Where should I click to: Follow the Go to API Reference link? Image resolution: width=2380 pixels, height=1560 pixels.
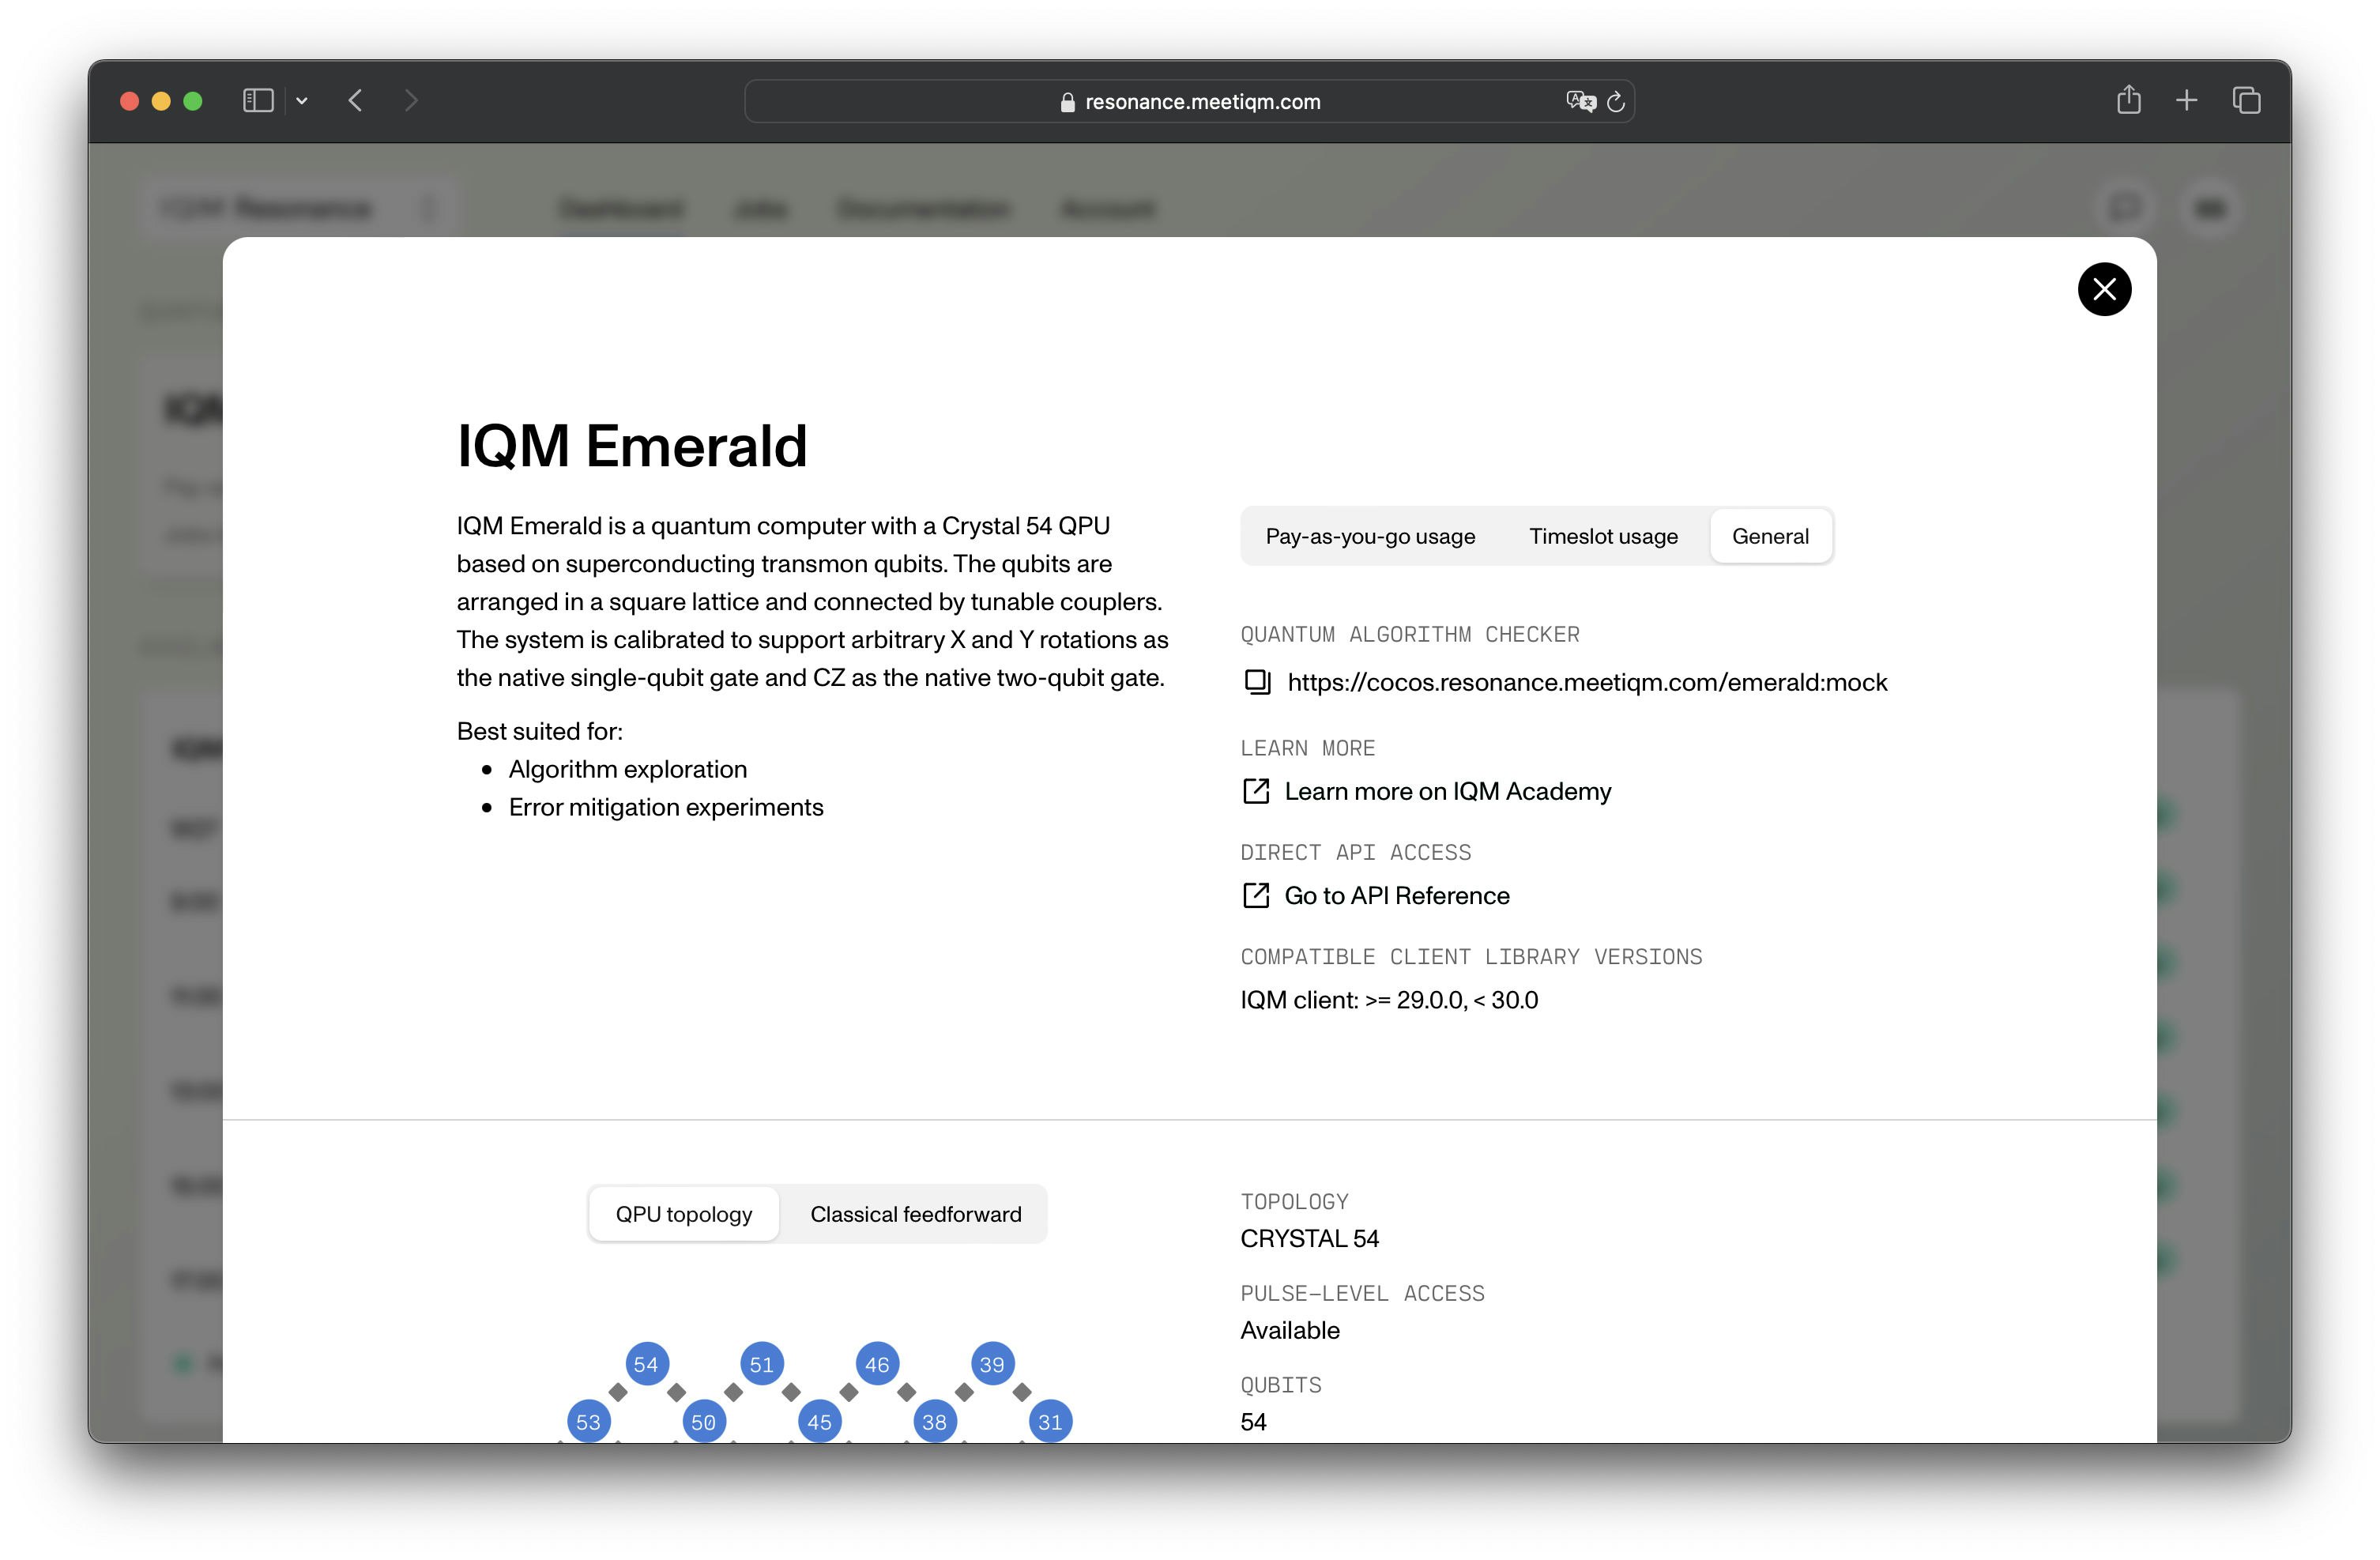[x=1396, y=895]
